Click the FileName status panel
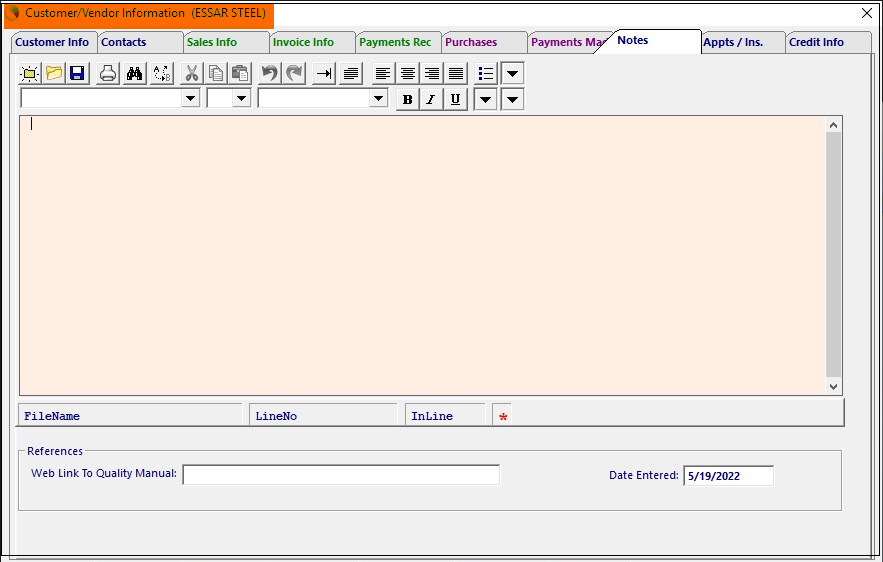 [x=131, y=416]
